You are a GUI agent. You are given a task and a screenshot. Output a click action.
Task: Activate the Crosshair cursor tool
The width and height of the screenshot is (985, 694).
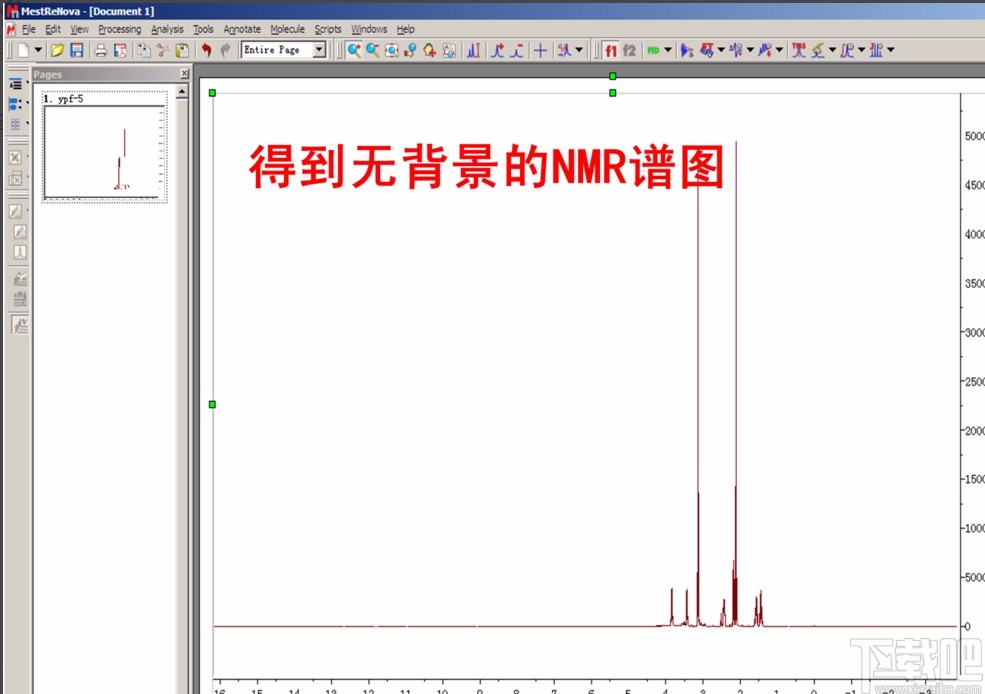point(539,50)
